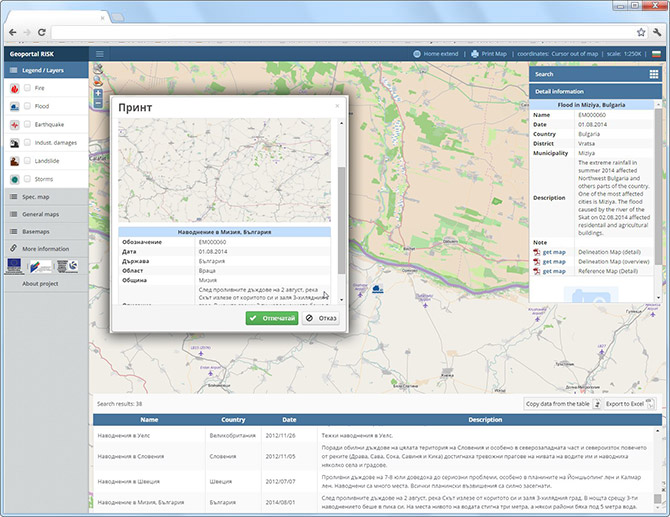Open the More information menu item
This screenshot has width=670, height=517.
(46, 249)
